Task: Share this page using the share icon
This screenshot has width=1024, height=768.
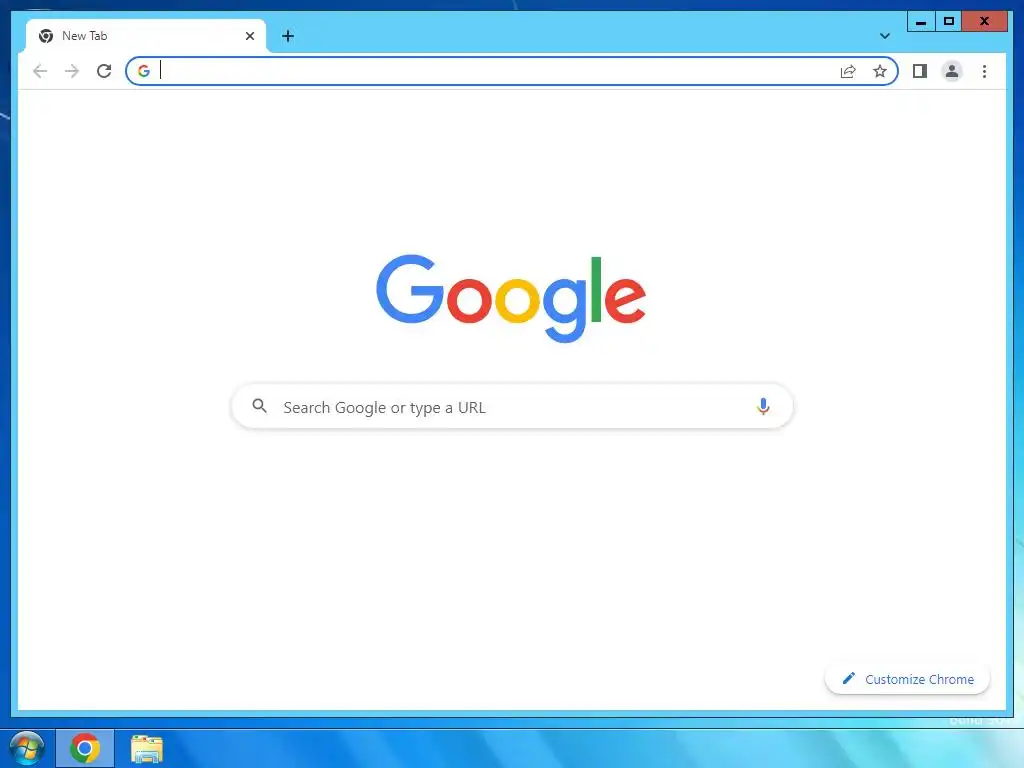Action: pyautogui.click(x=848, y=71)
